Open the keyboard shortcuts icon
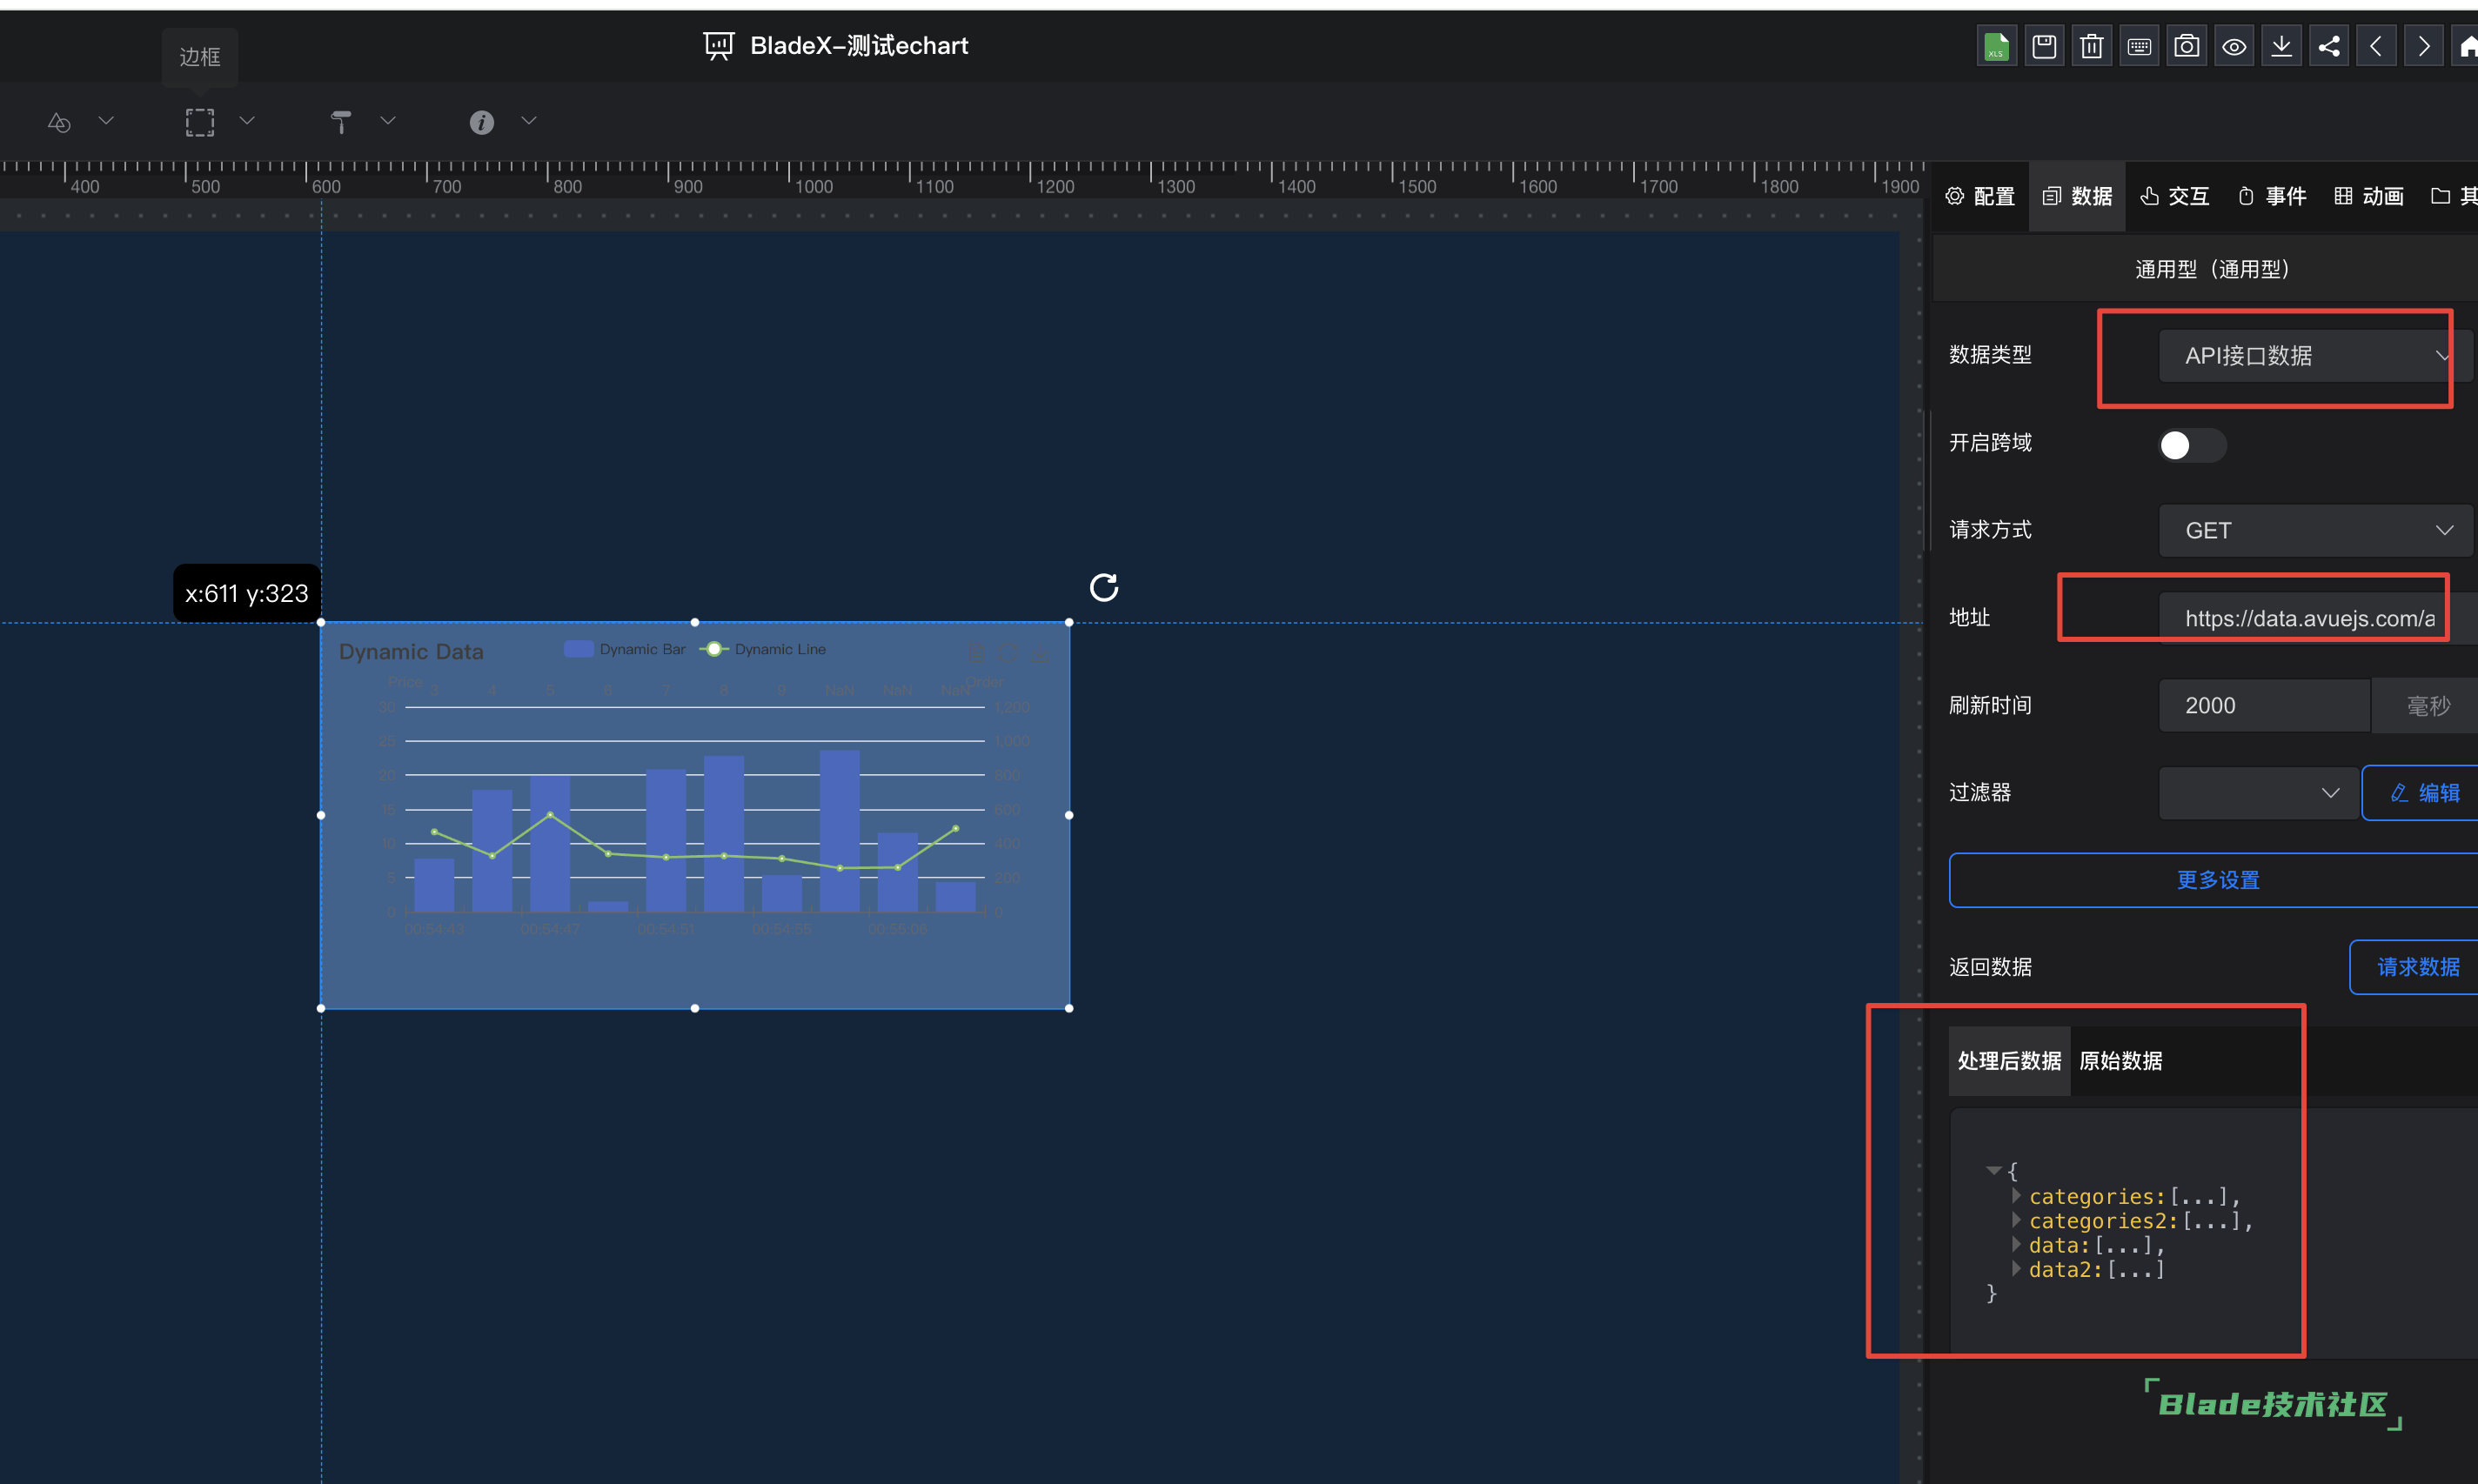 click(2139, 46)
